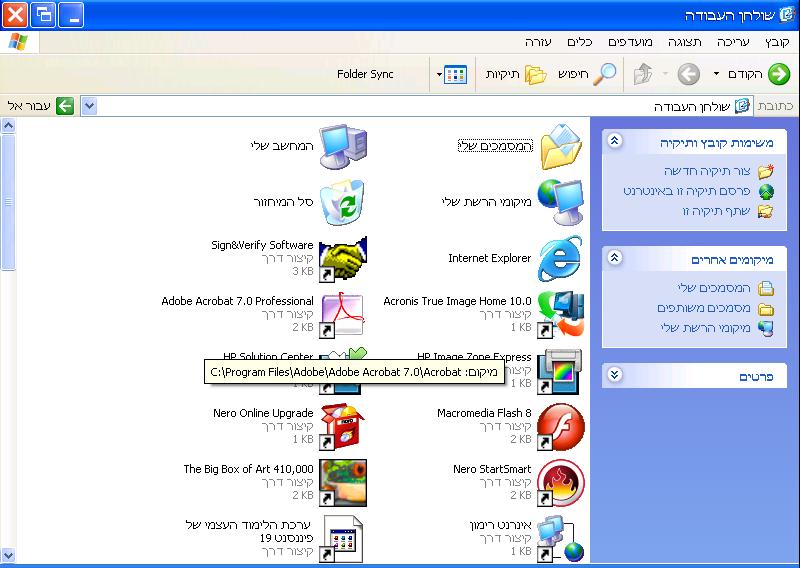
Task: Click the green Back (הקודם) arrow button
Action: click(x=779, y=75)
